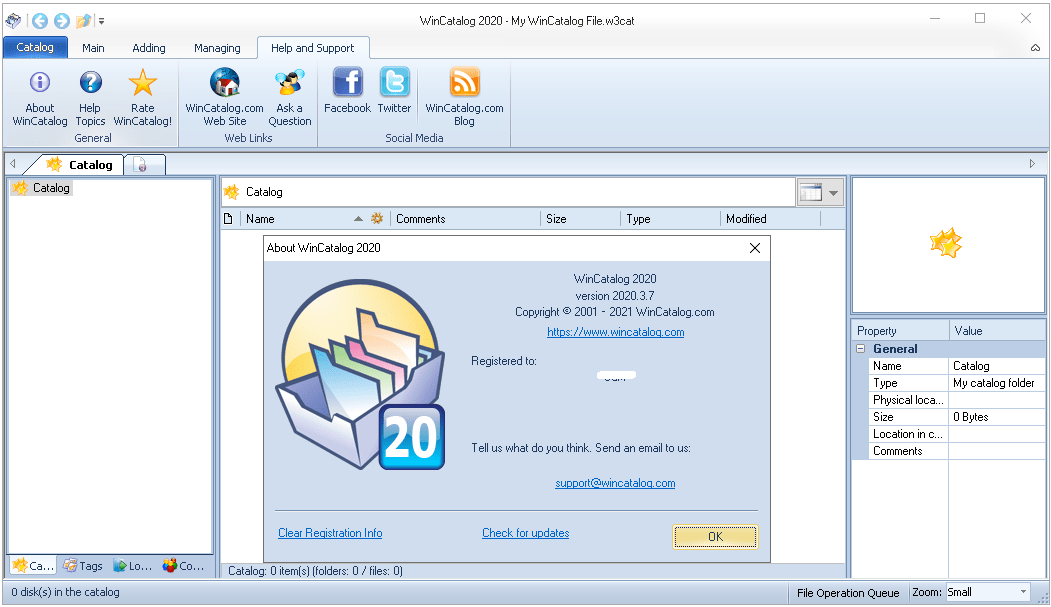Click the Property column header
The image size is (1051, 607).
click(900, 330)
